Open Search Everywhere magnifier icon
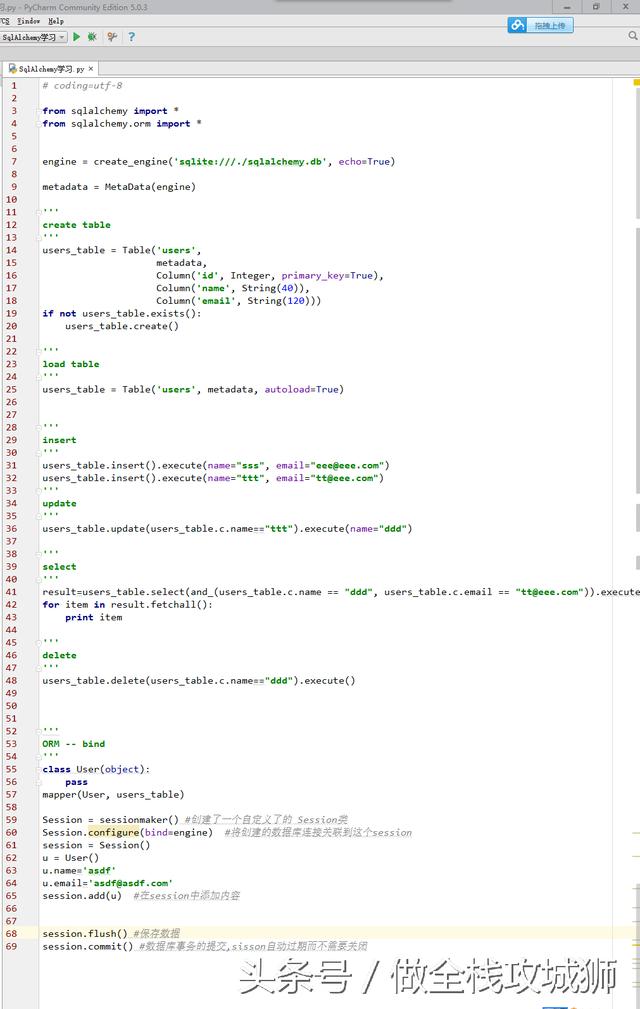The height and width of the screenshot is (1009, 640). tap(633, 36)
